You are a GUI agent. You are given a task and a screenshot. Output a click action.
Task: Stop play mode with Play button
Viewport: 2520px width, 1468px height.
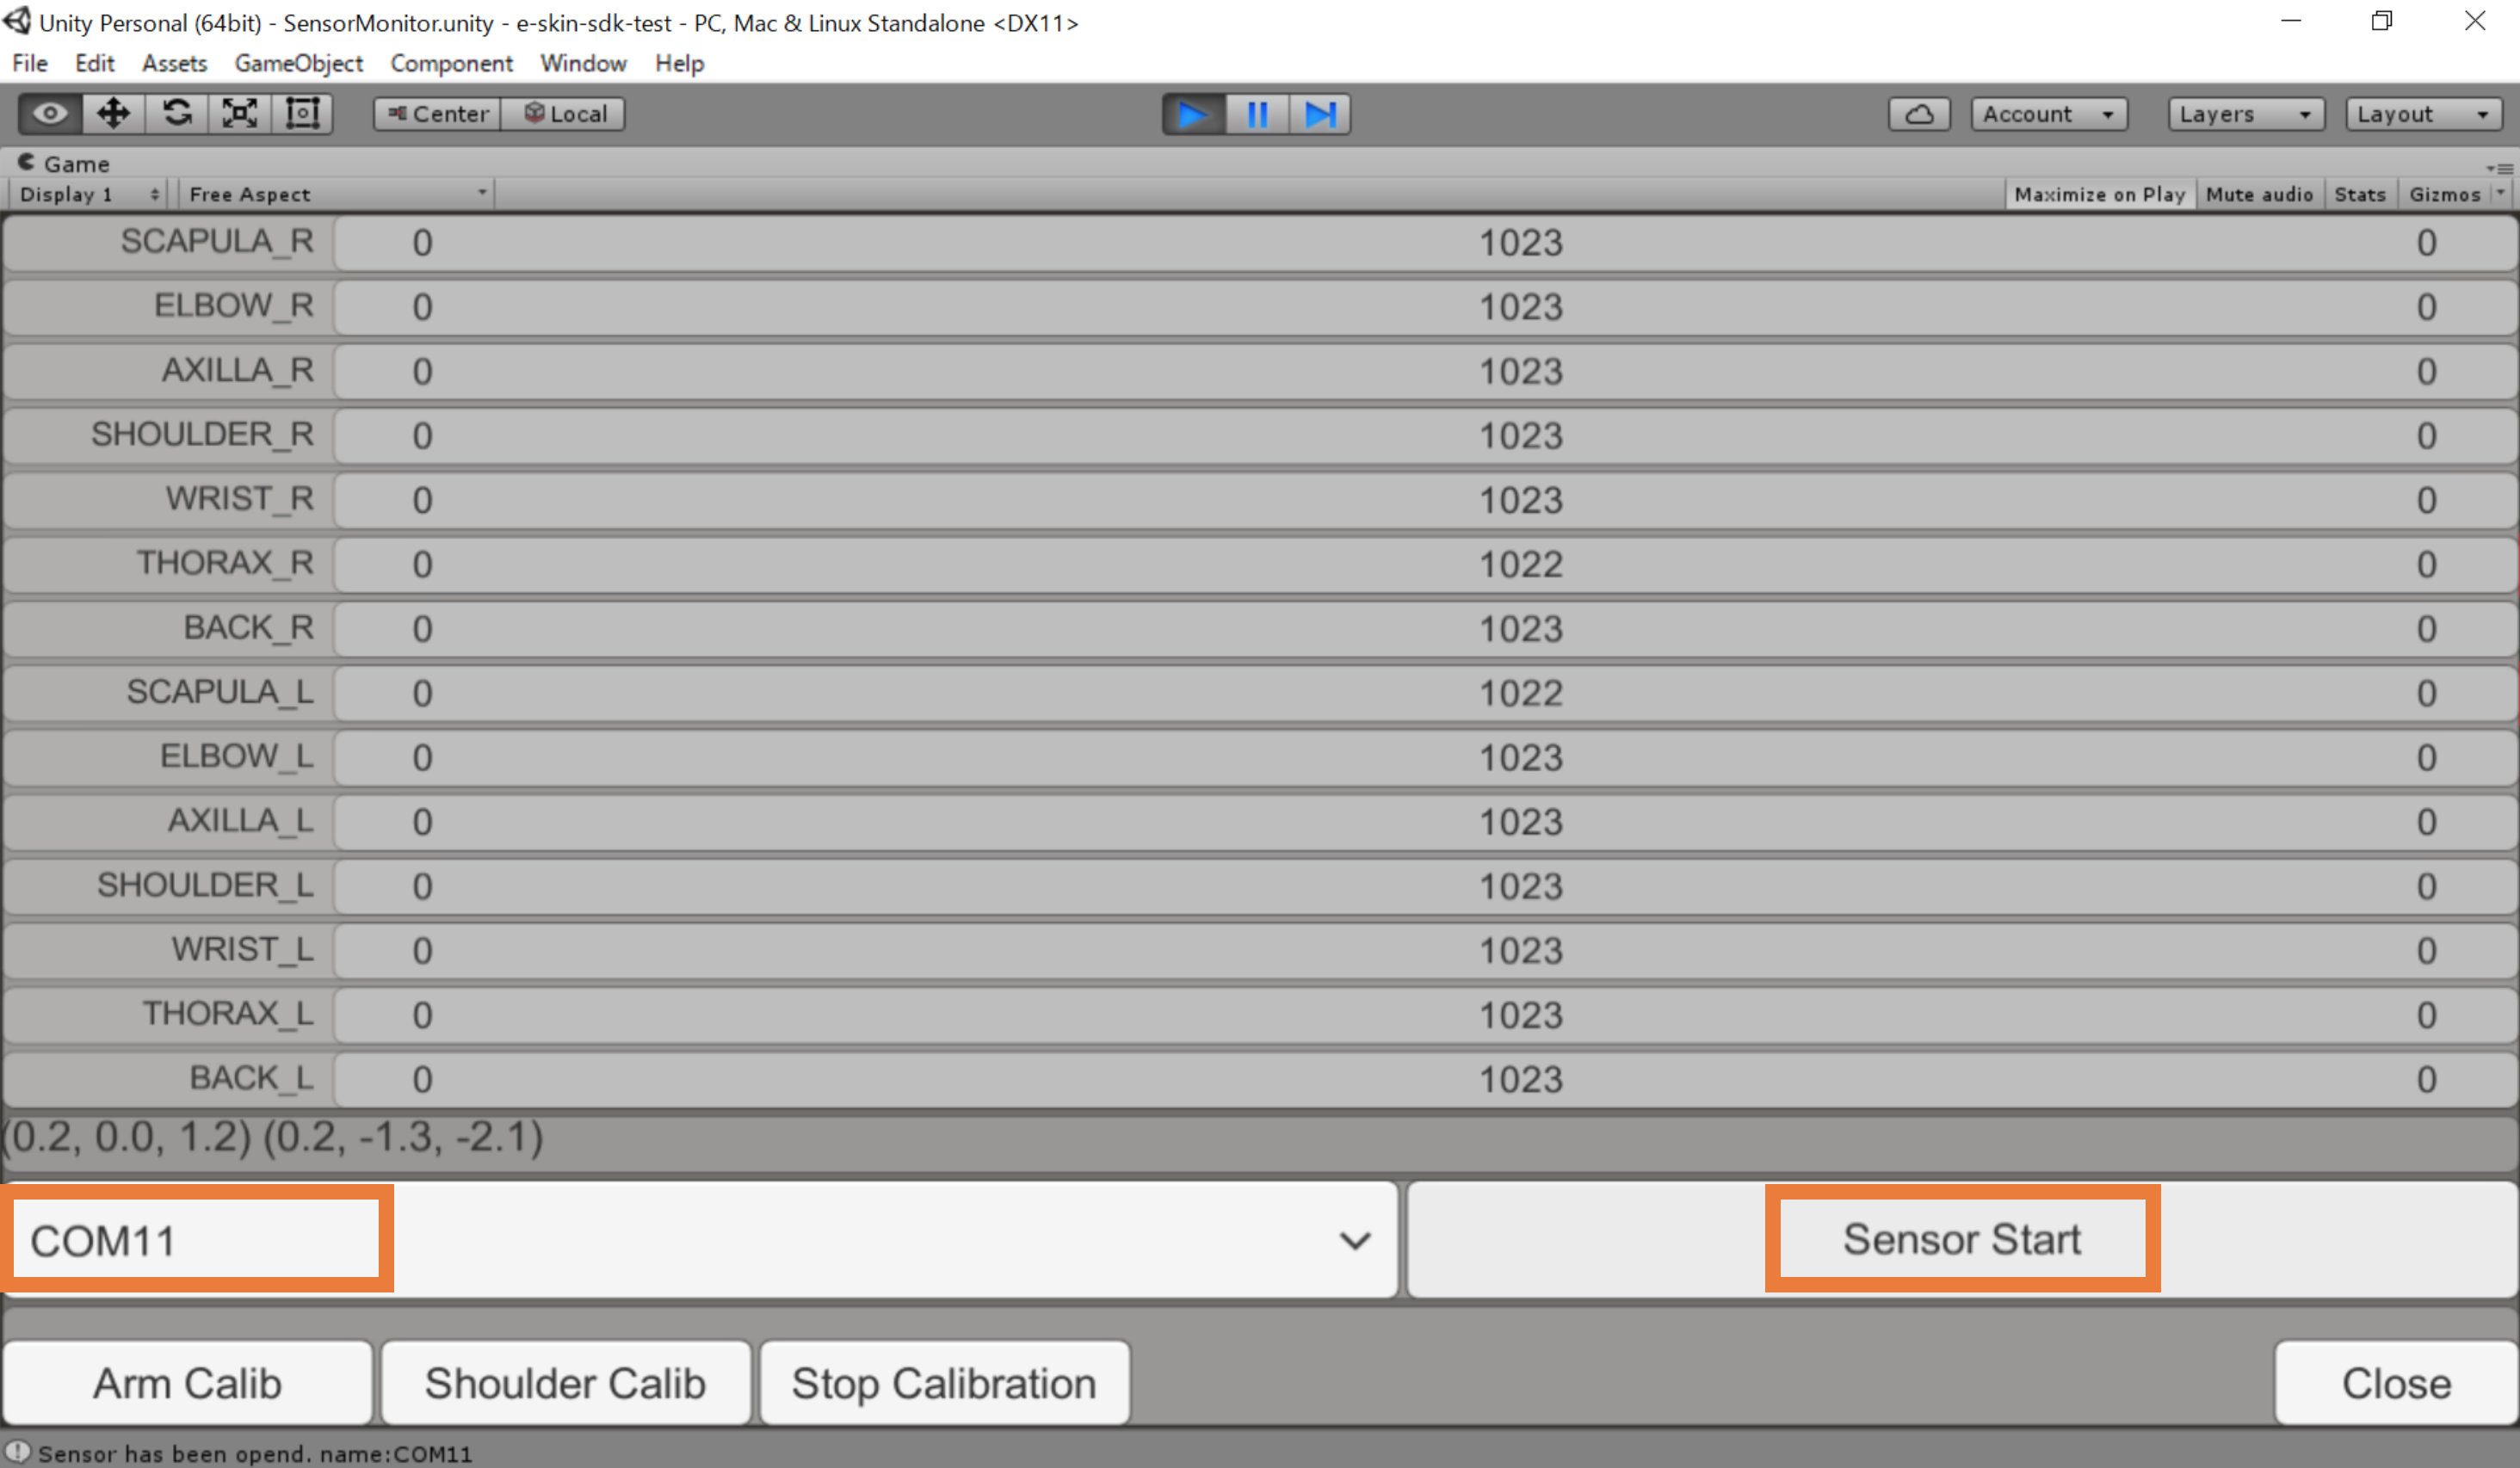1193,114
